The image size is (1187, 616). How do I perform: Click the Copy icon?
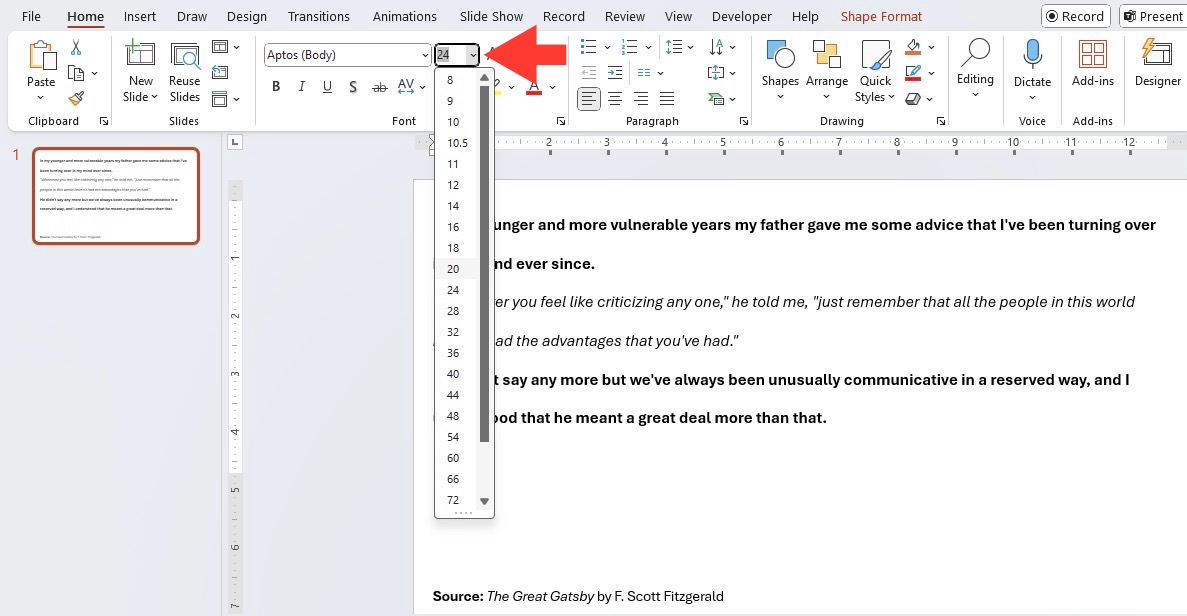point(76,73)
